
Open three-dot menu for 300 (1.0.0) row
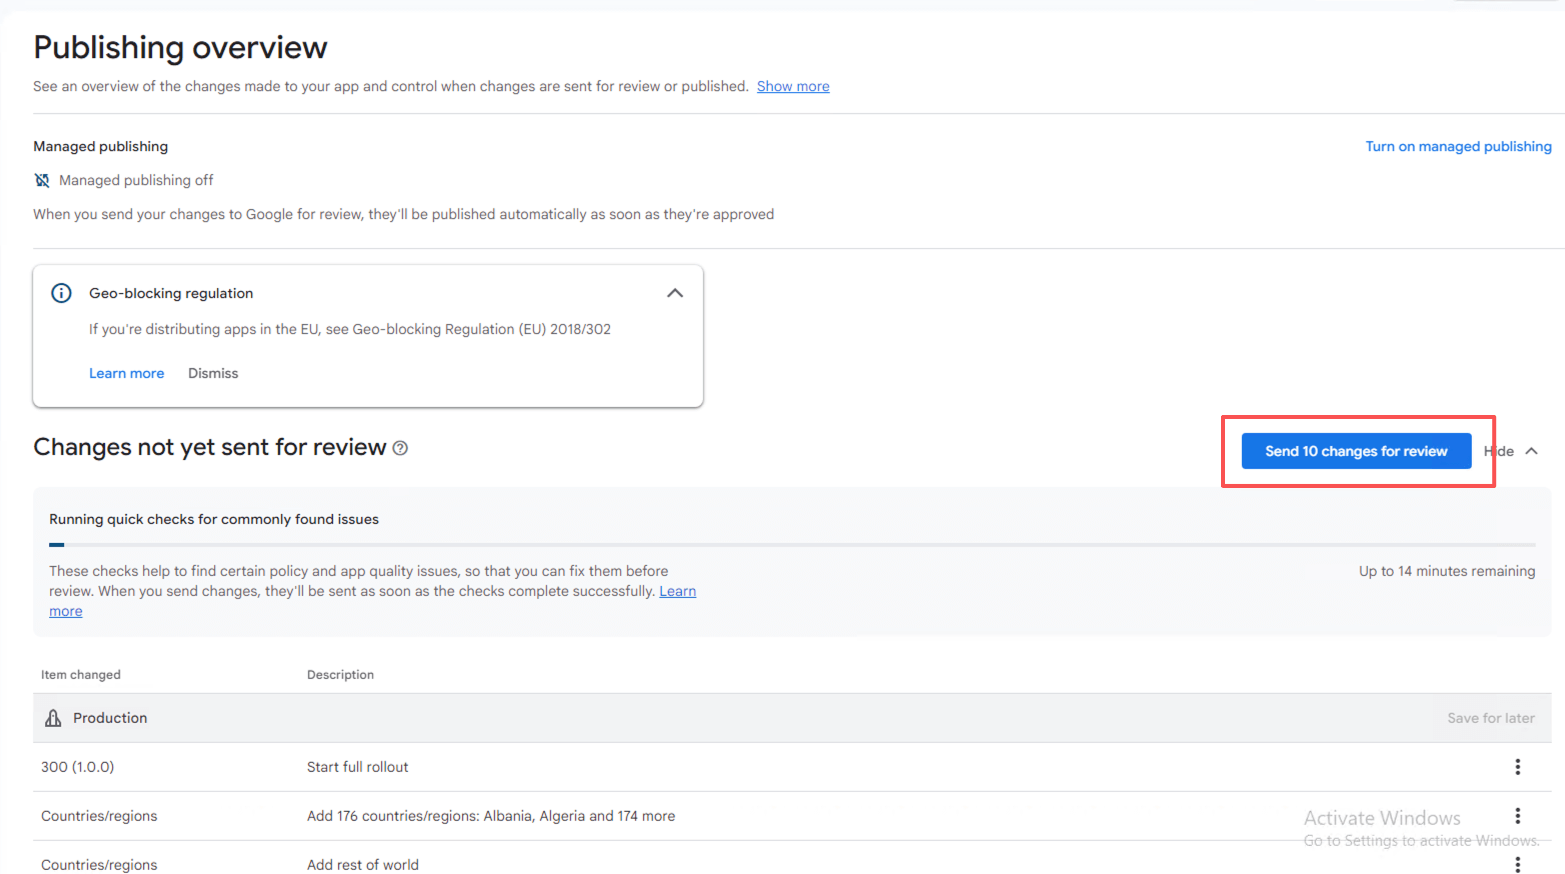coord(1517,767)
